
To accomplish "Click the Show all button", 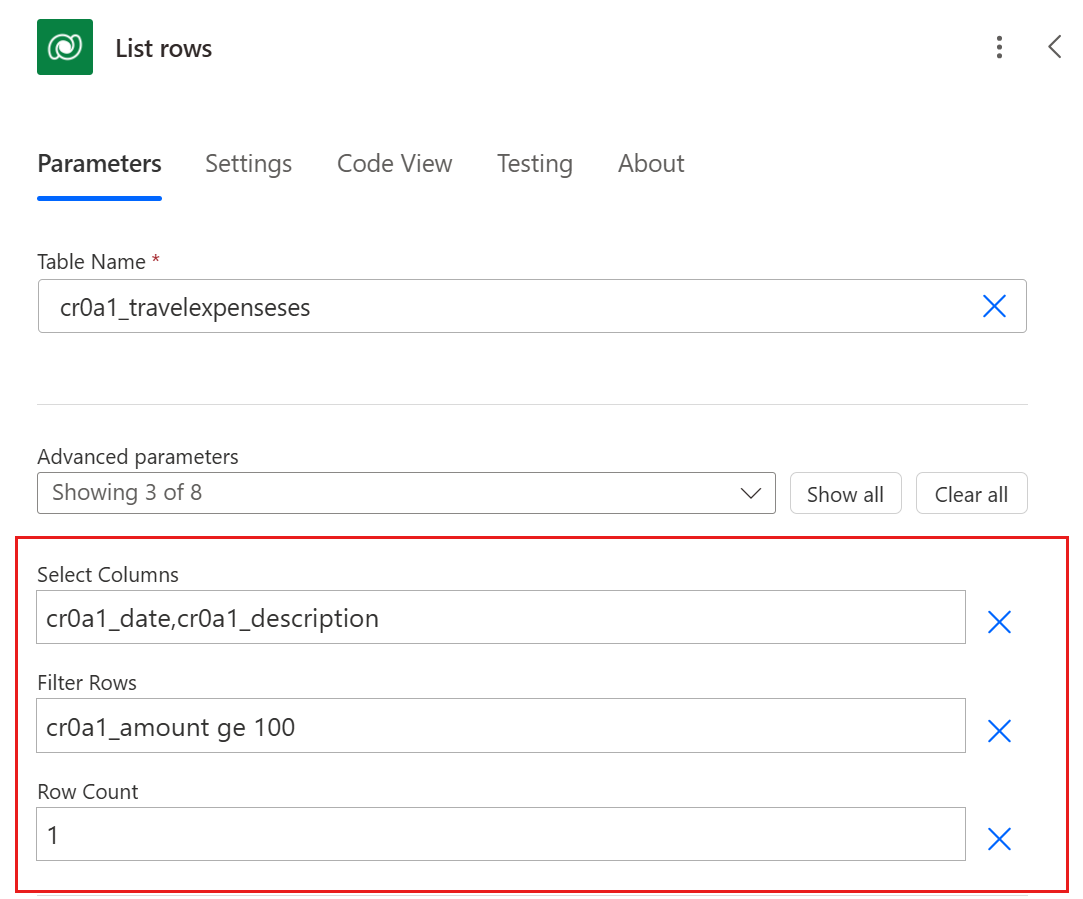I will coord(845,493).
